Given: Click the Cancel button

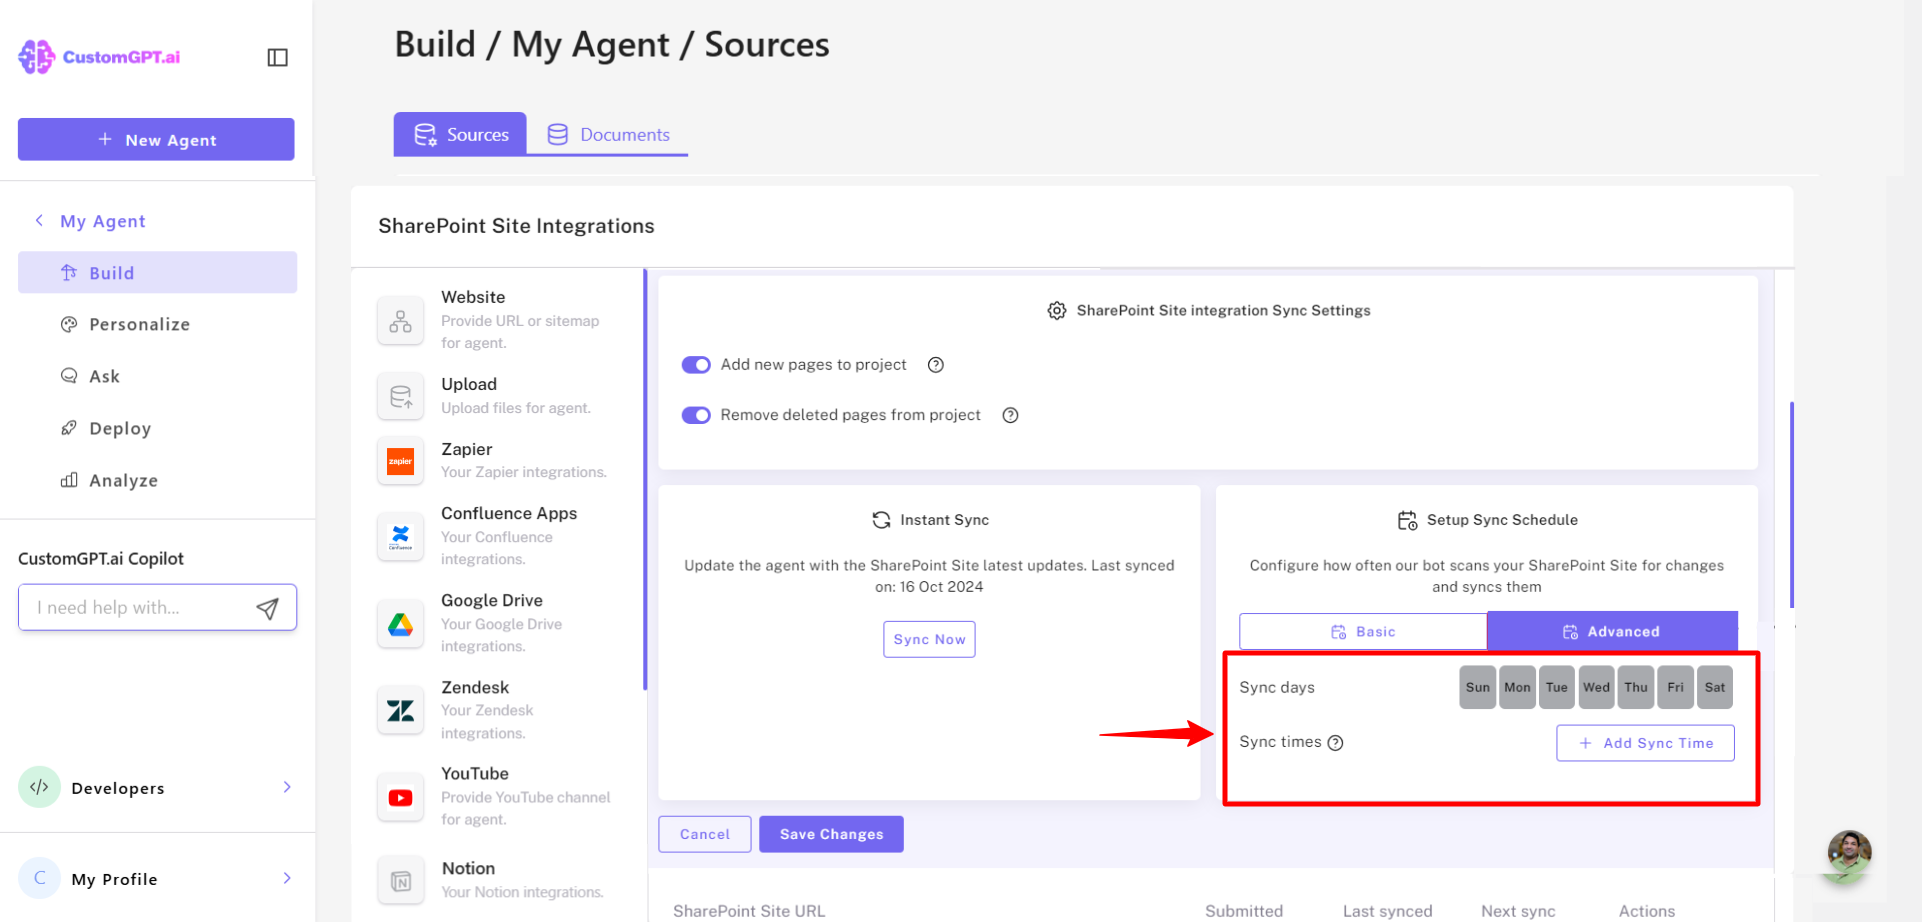Looking at the screenshot, I should click(705, 834).
